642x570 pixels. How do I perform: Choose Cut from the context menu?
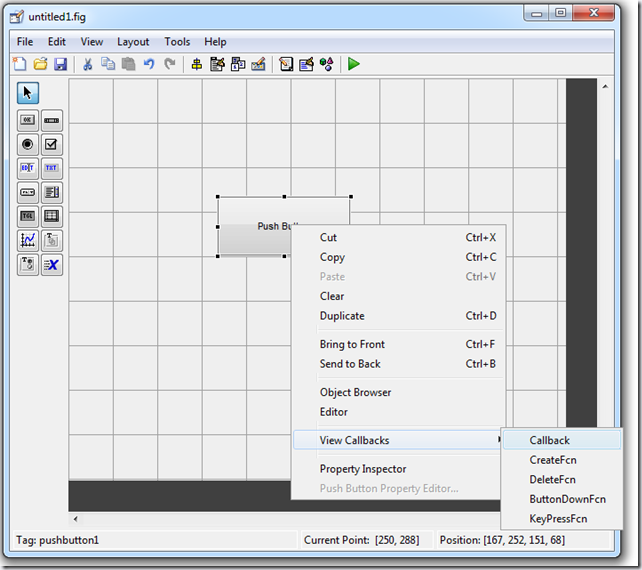click(400, 238)
